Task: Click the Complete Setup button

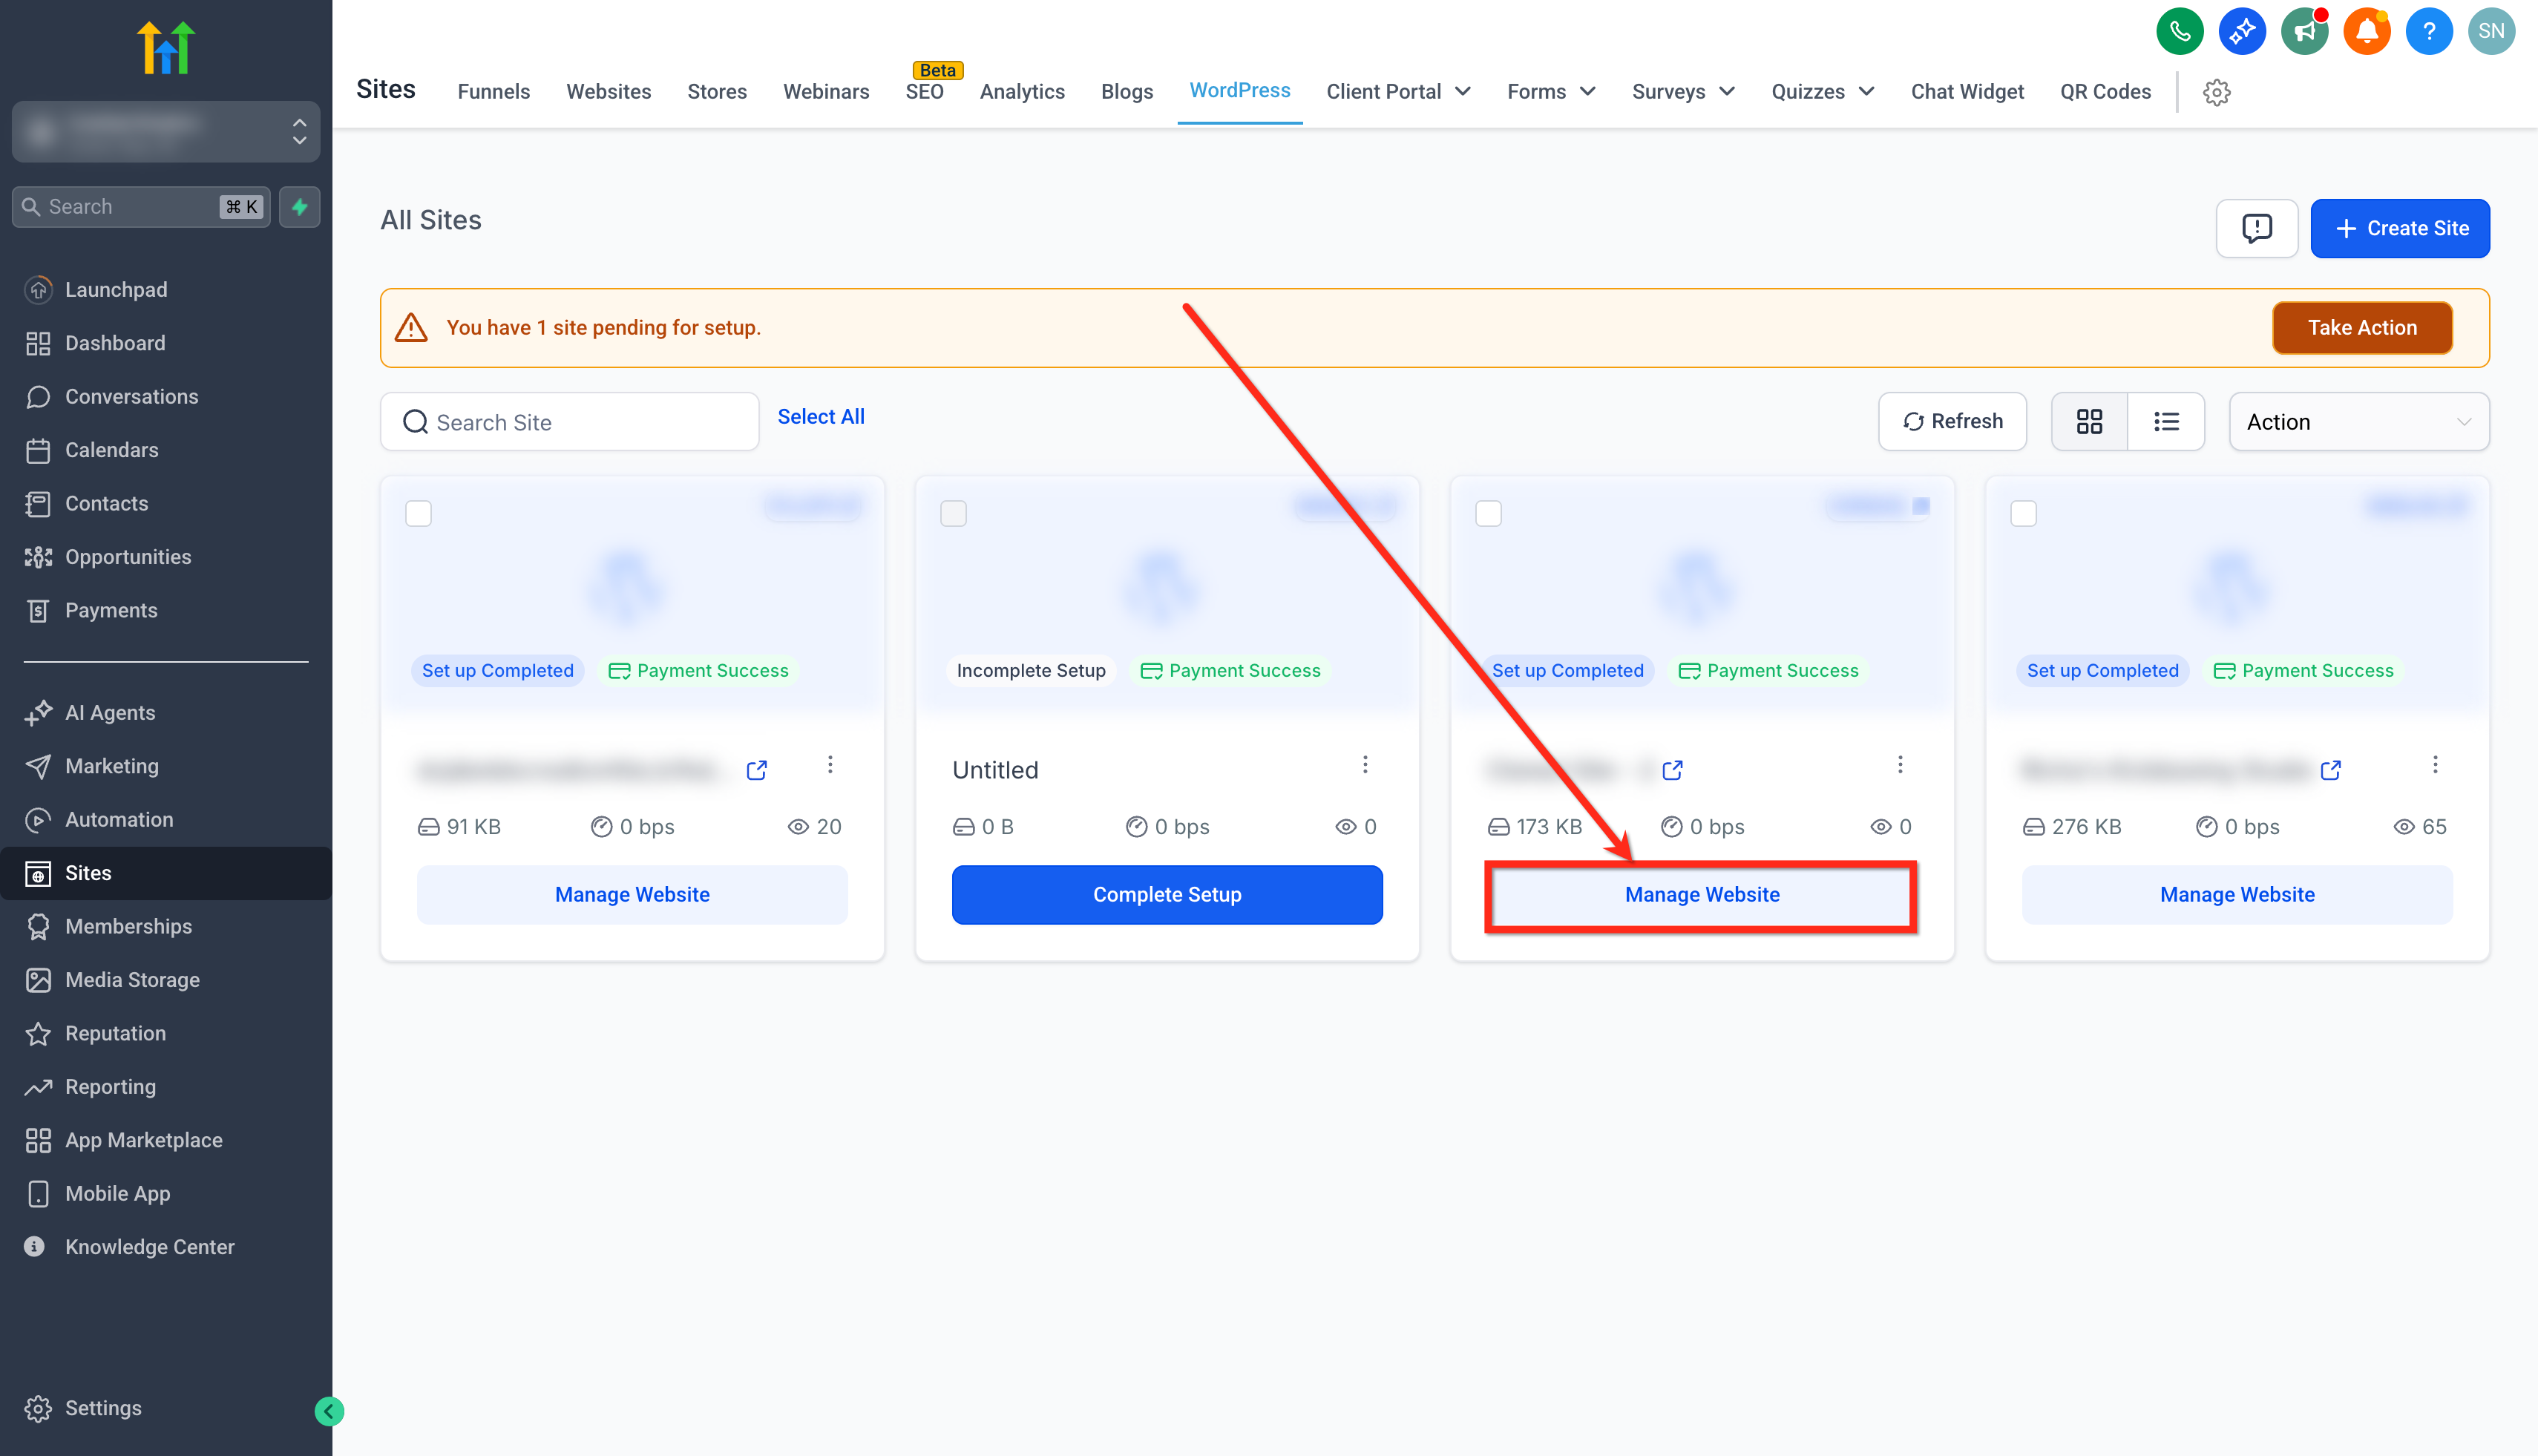Action: pos(1167,895)
